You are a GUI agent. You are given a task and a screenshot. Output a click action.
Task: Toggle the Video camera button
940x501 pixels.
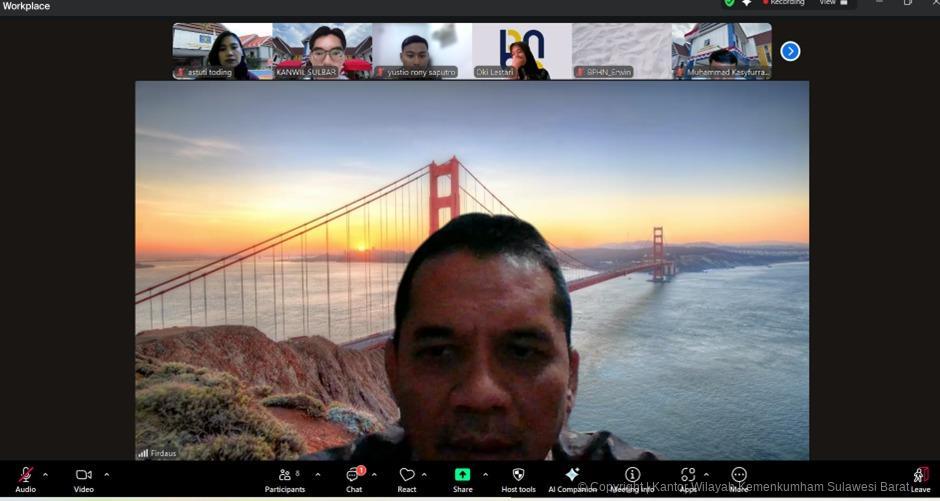tap(83, 475)
